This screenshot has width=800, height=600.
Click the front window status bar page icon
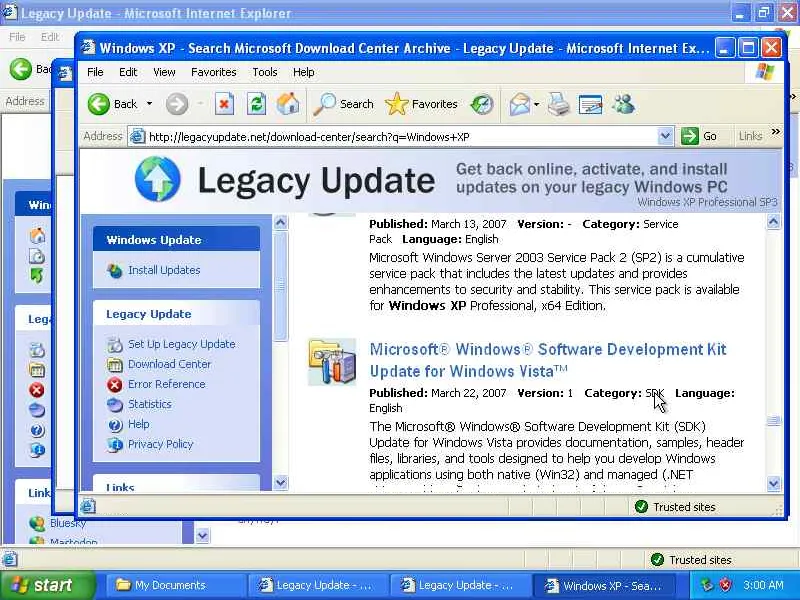coord(88,506)
